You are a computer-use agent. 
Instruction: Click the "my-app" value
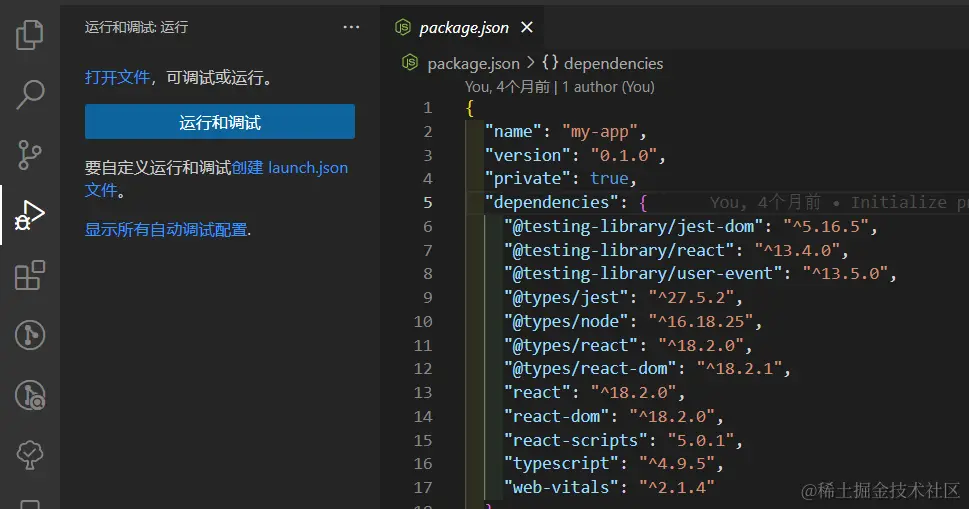[x=599, y=132]
